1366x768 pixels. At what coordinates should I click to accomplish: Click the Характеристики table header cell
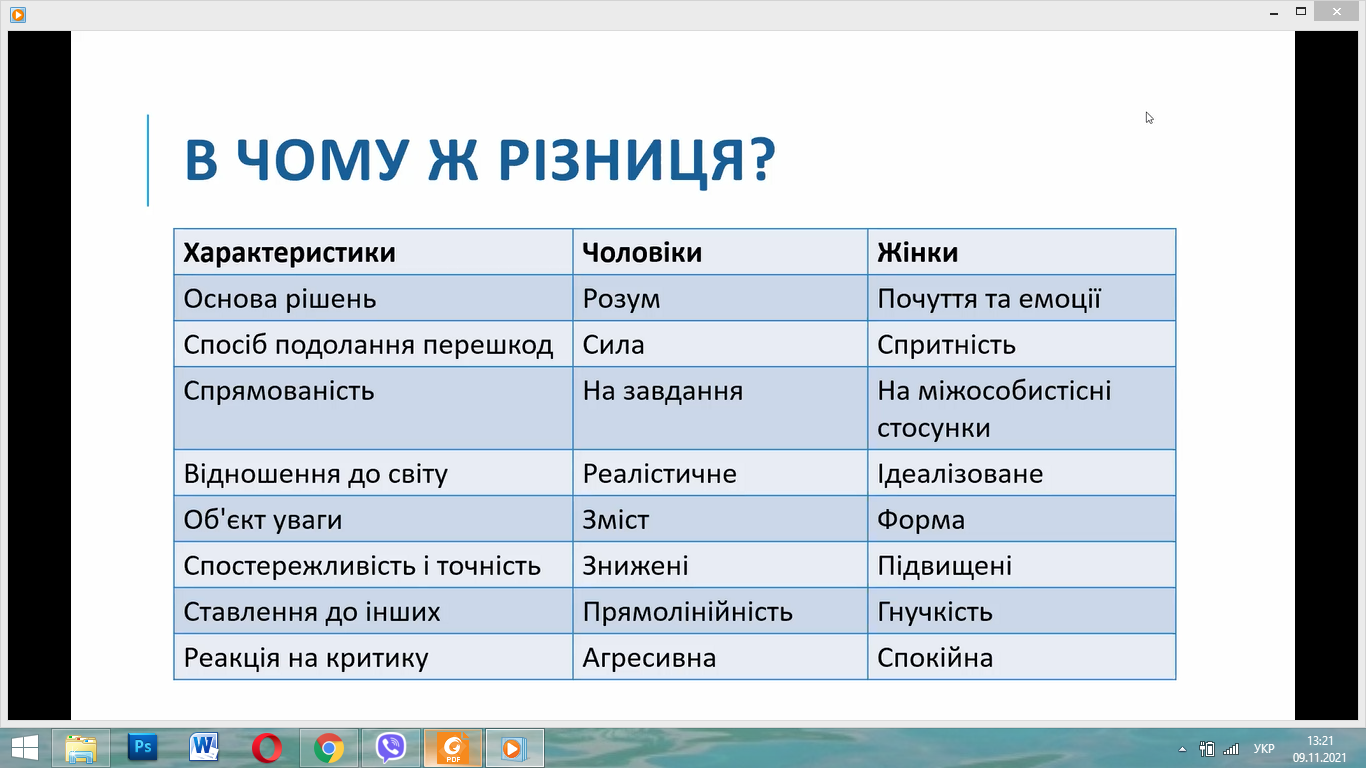pyautogui.click(x=373, y=252)
